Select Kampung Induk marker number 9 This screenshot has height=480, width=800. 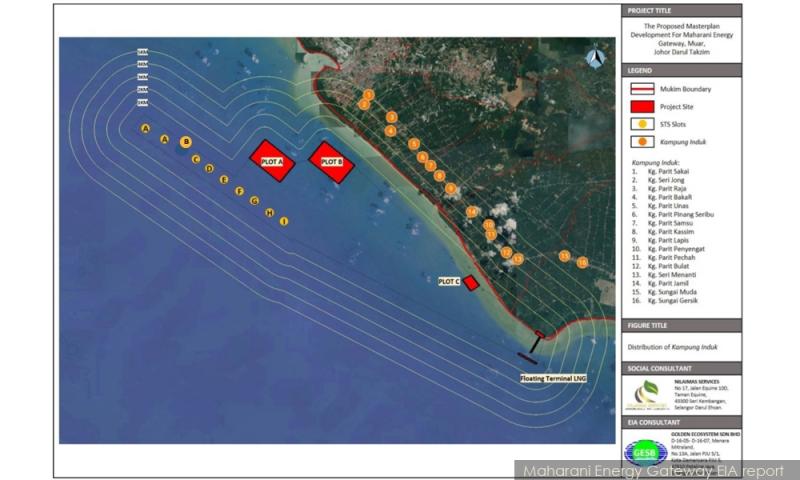point(451,188)
